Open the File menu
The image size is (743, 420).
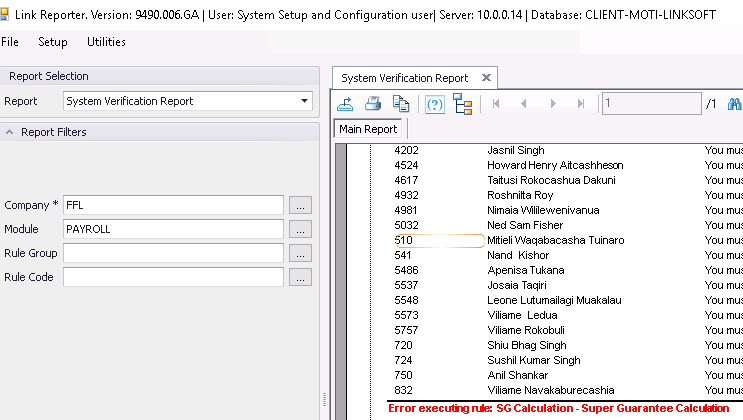coord(10,42)
